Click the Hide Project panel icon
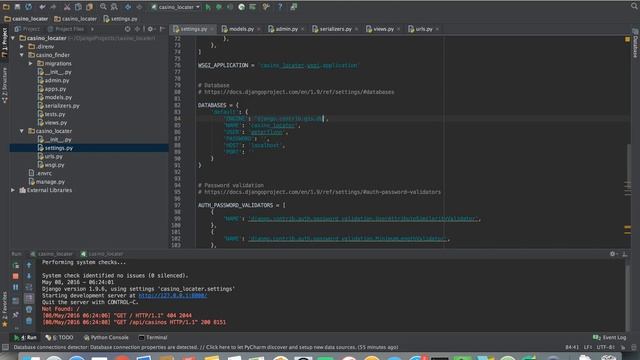This screenshot has height=360, width=640. pyautogui.click(x=162, y=29)
